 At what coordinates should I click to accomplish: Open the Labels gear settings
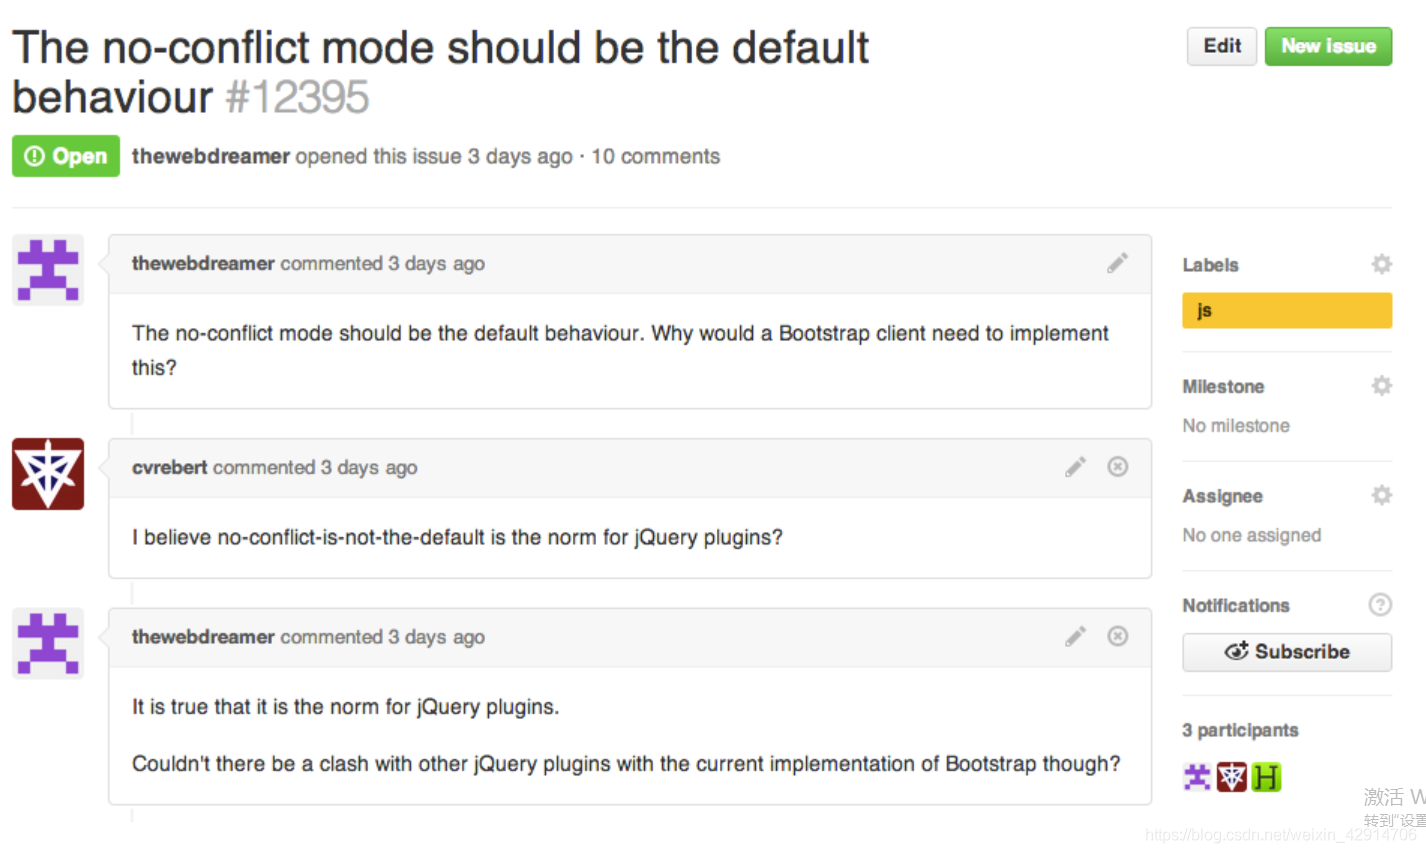[x=1381, y=264]
